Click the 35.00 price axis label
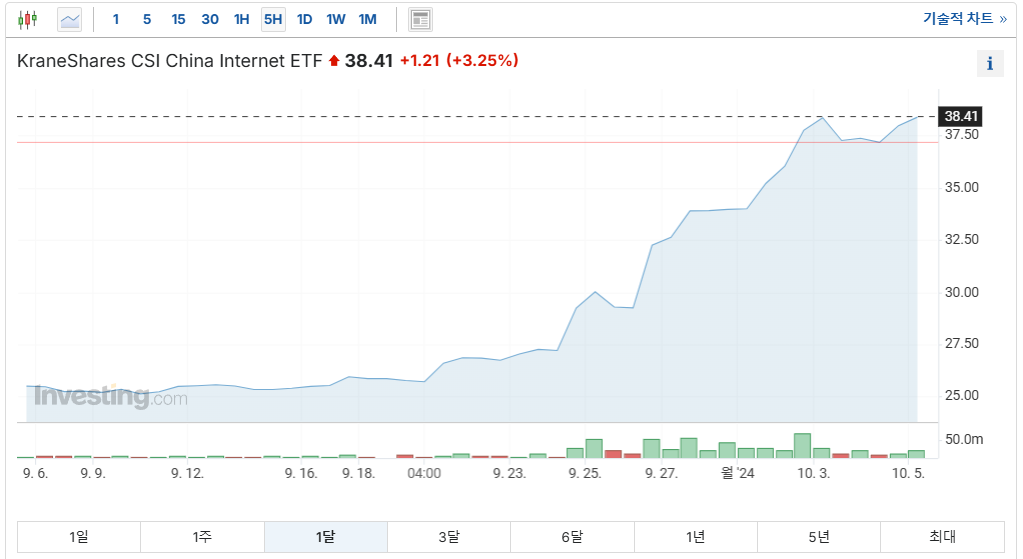The width and height of the screenshot is (1023, 559). point(962,188)
